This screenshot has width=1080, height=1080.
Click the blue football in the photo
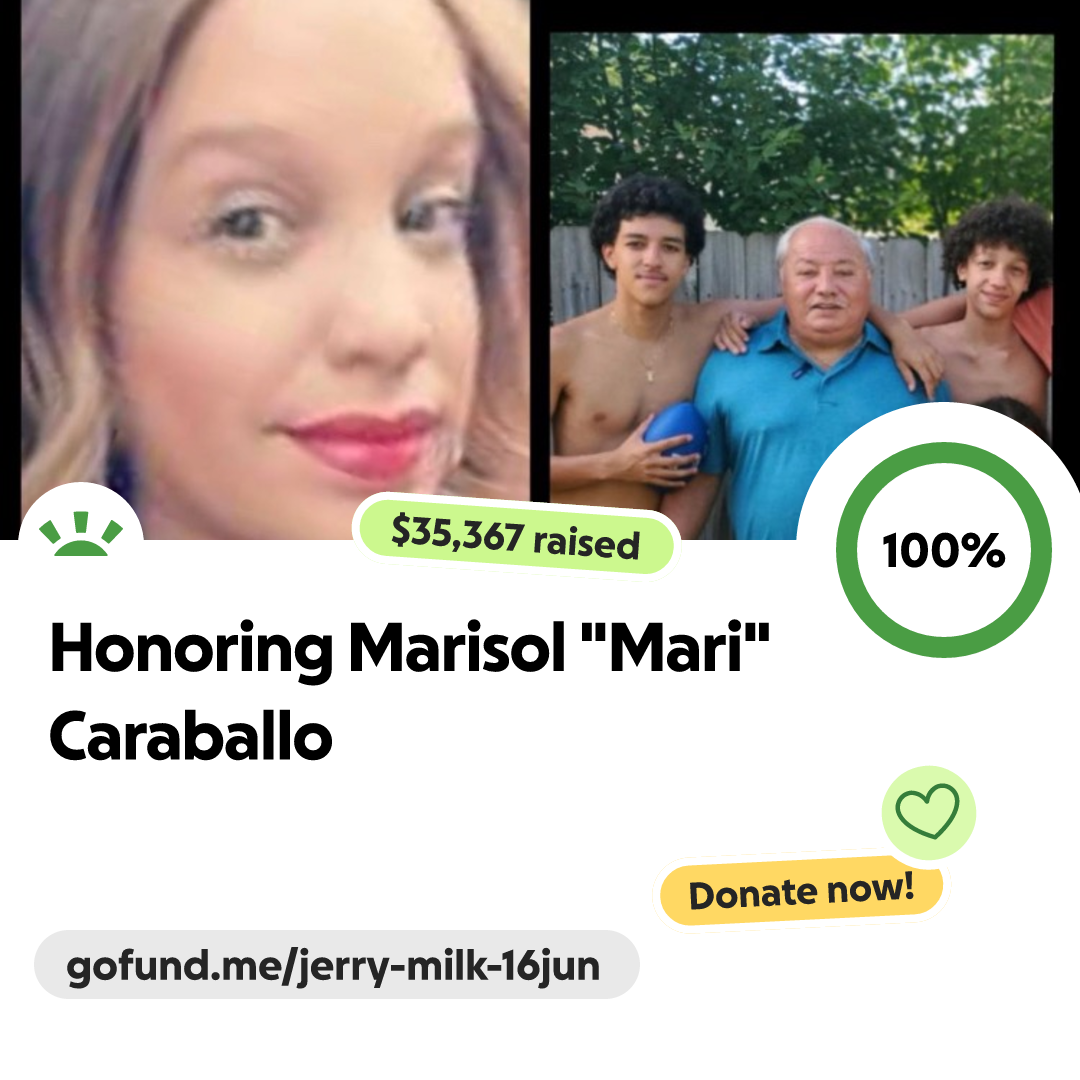tap(676, 433)
